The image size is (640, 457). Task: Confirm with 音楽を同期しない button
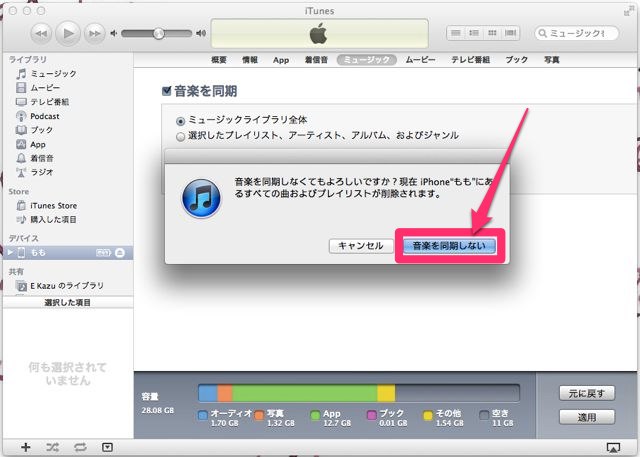pyautogui.click(x=449, y=246)
